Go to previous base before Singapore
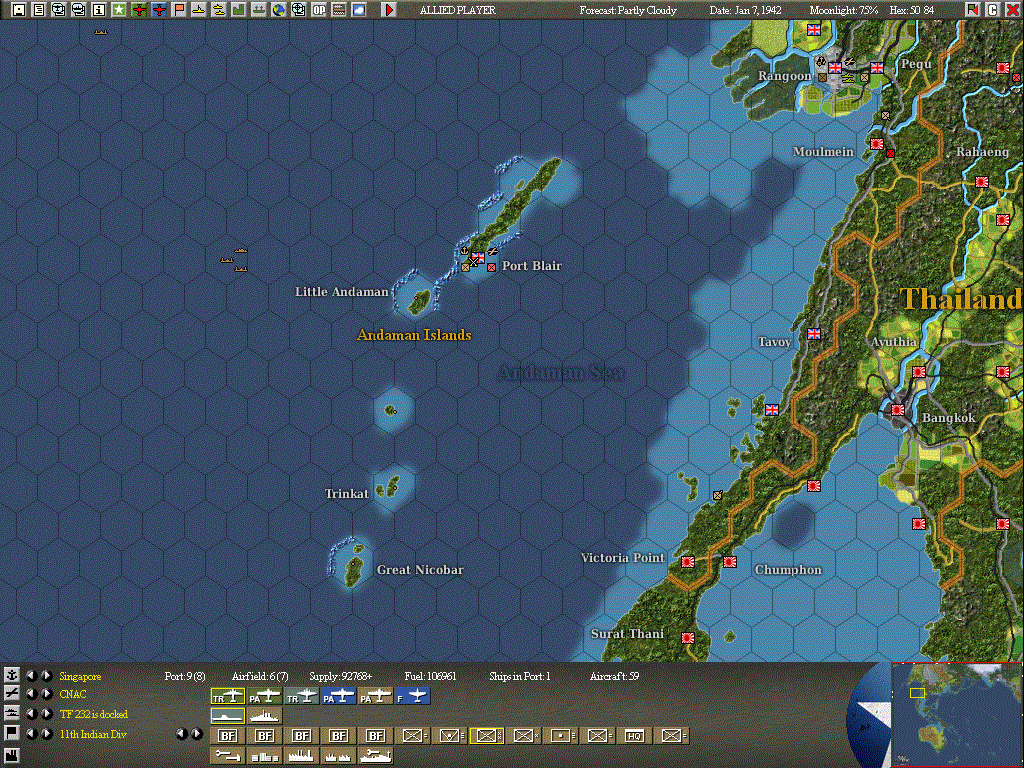 31,675
